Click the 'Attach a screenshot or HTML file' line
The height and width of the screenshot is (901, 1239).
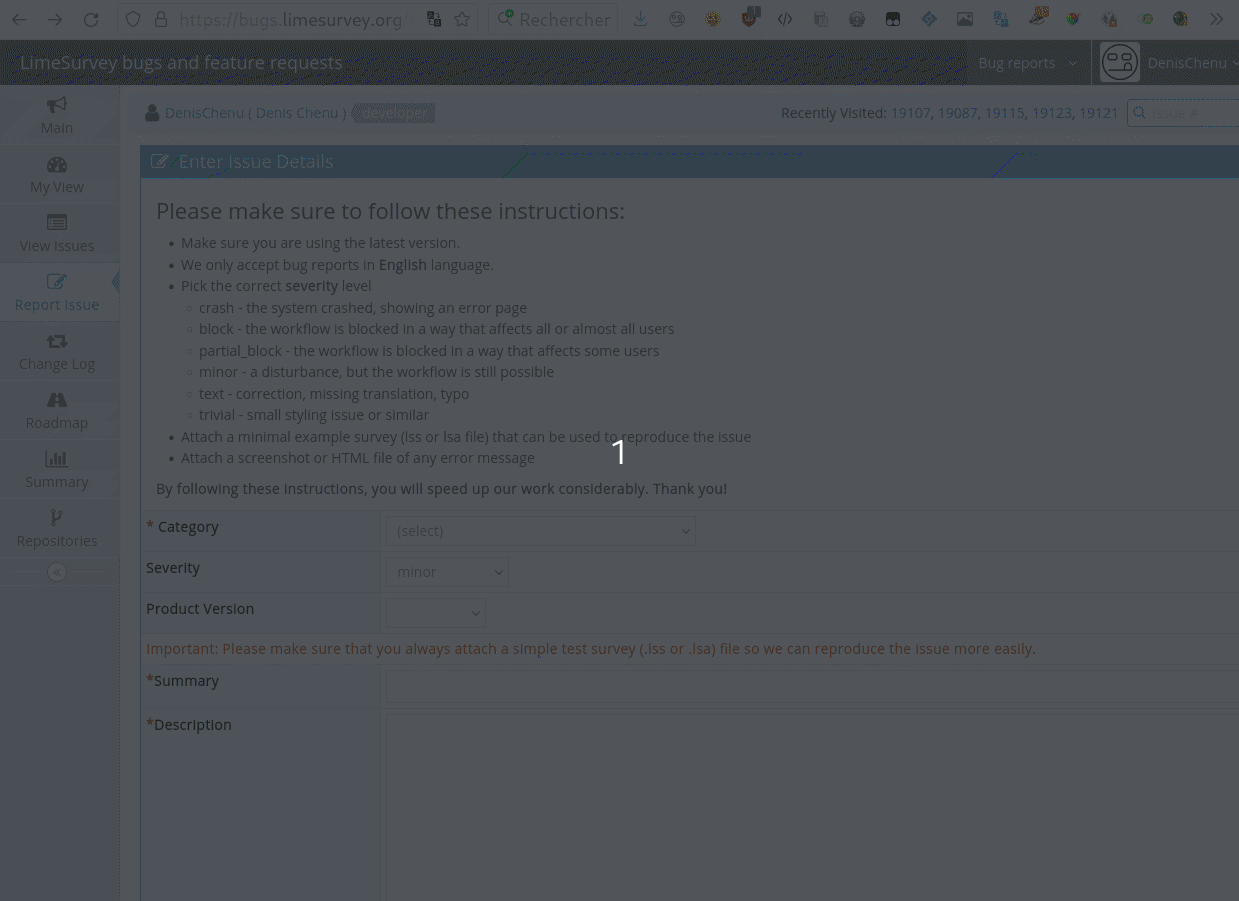tap(358, 458)
